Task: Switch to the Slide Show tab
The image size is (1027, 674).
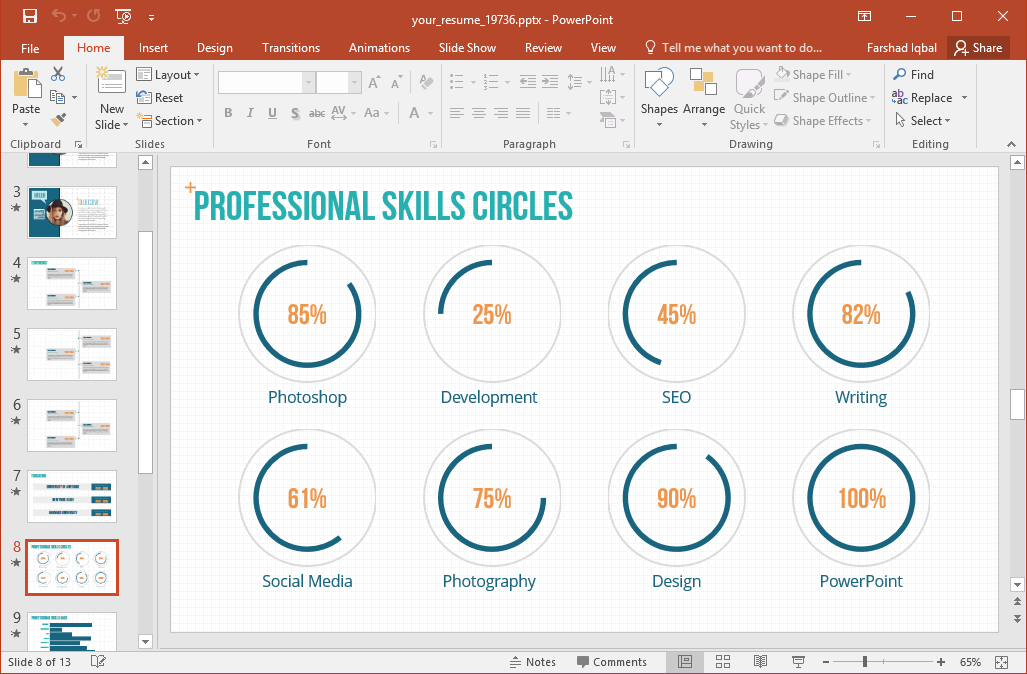Action: (x=467, y=48)
